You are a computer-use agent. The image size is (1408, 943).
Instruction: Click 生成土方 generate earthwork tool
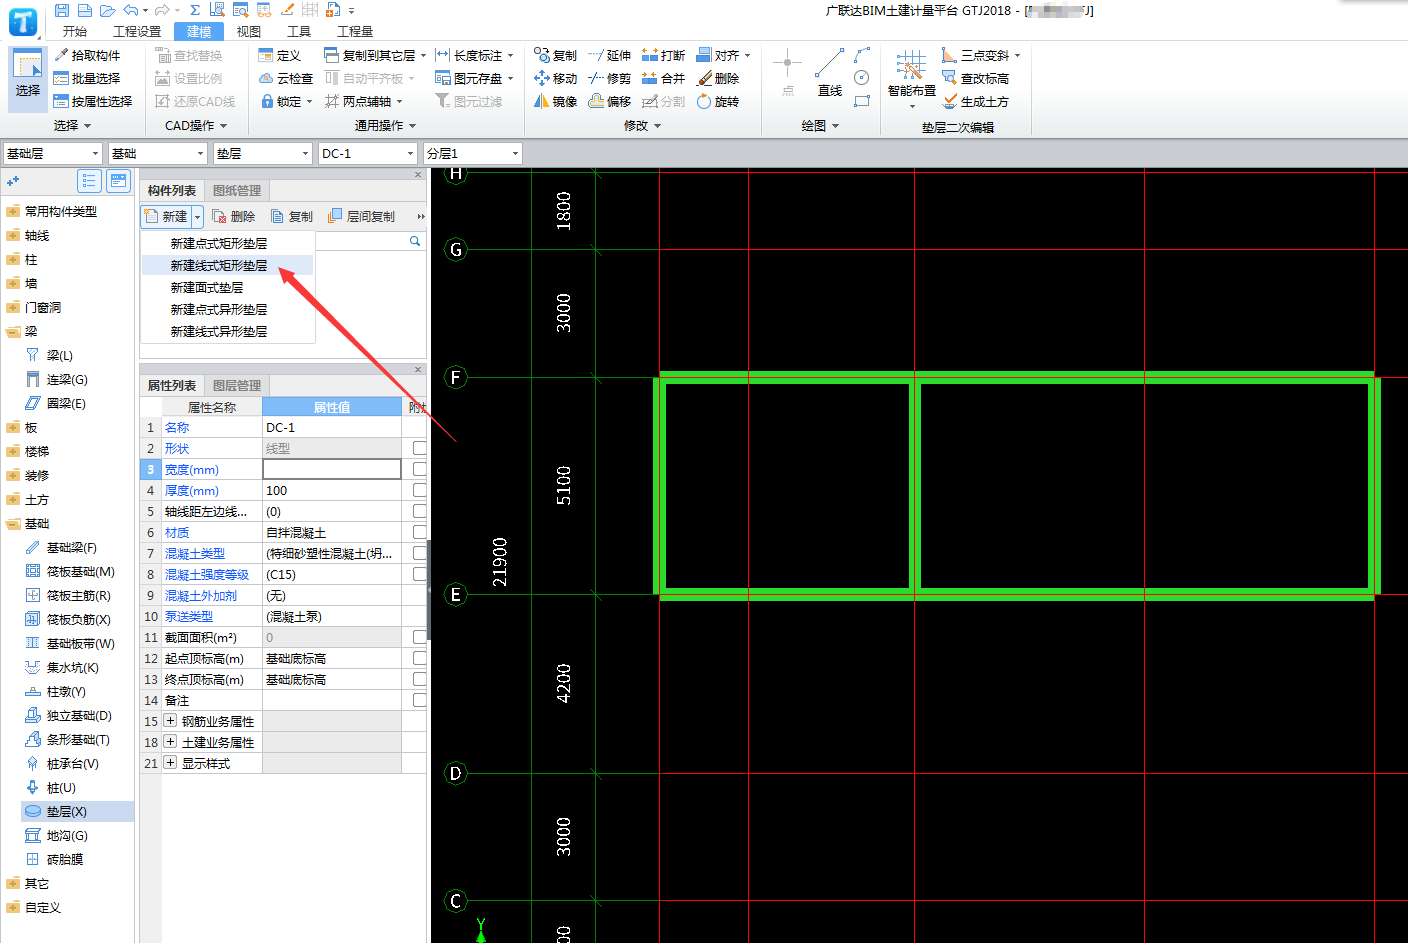click(975, 101)
